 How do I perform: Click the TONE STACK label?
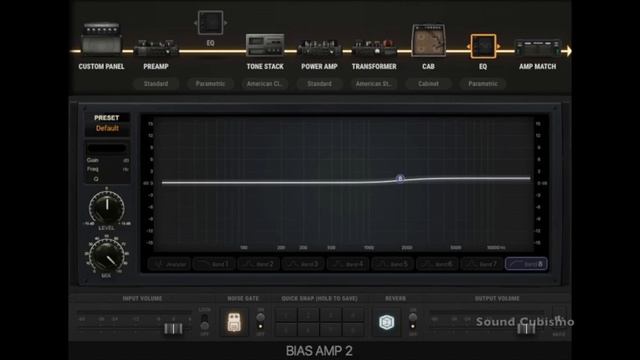click(x=265, y=67)
